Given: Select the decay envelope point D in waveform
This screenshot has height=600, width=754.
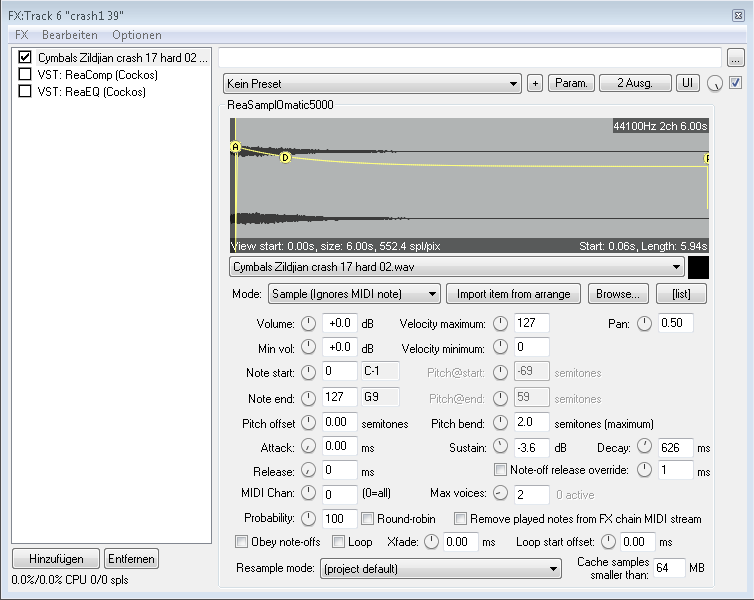Looking at the screenshot, I should click(x=285, y=157).
